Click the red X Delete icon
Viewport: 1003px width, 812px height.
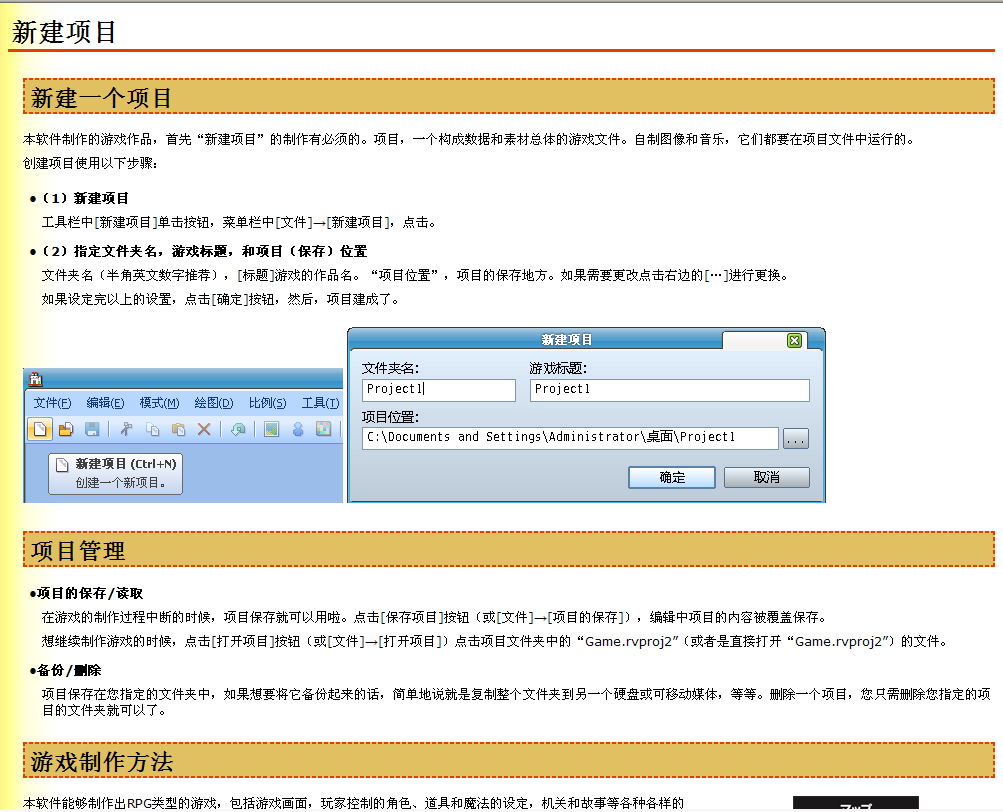[204, 429]
